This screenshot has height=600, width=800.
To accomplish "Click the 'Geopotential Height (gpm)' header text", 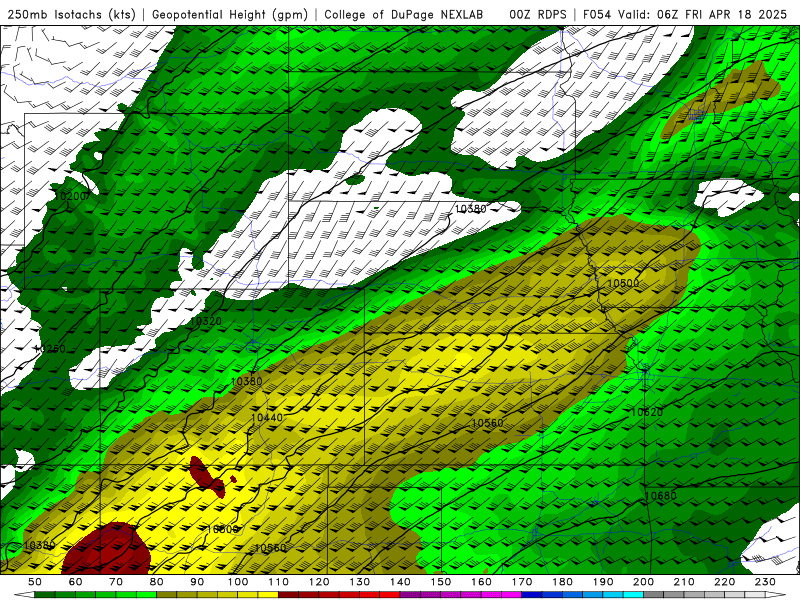I will (x=230, y=15).
